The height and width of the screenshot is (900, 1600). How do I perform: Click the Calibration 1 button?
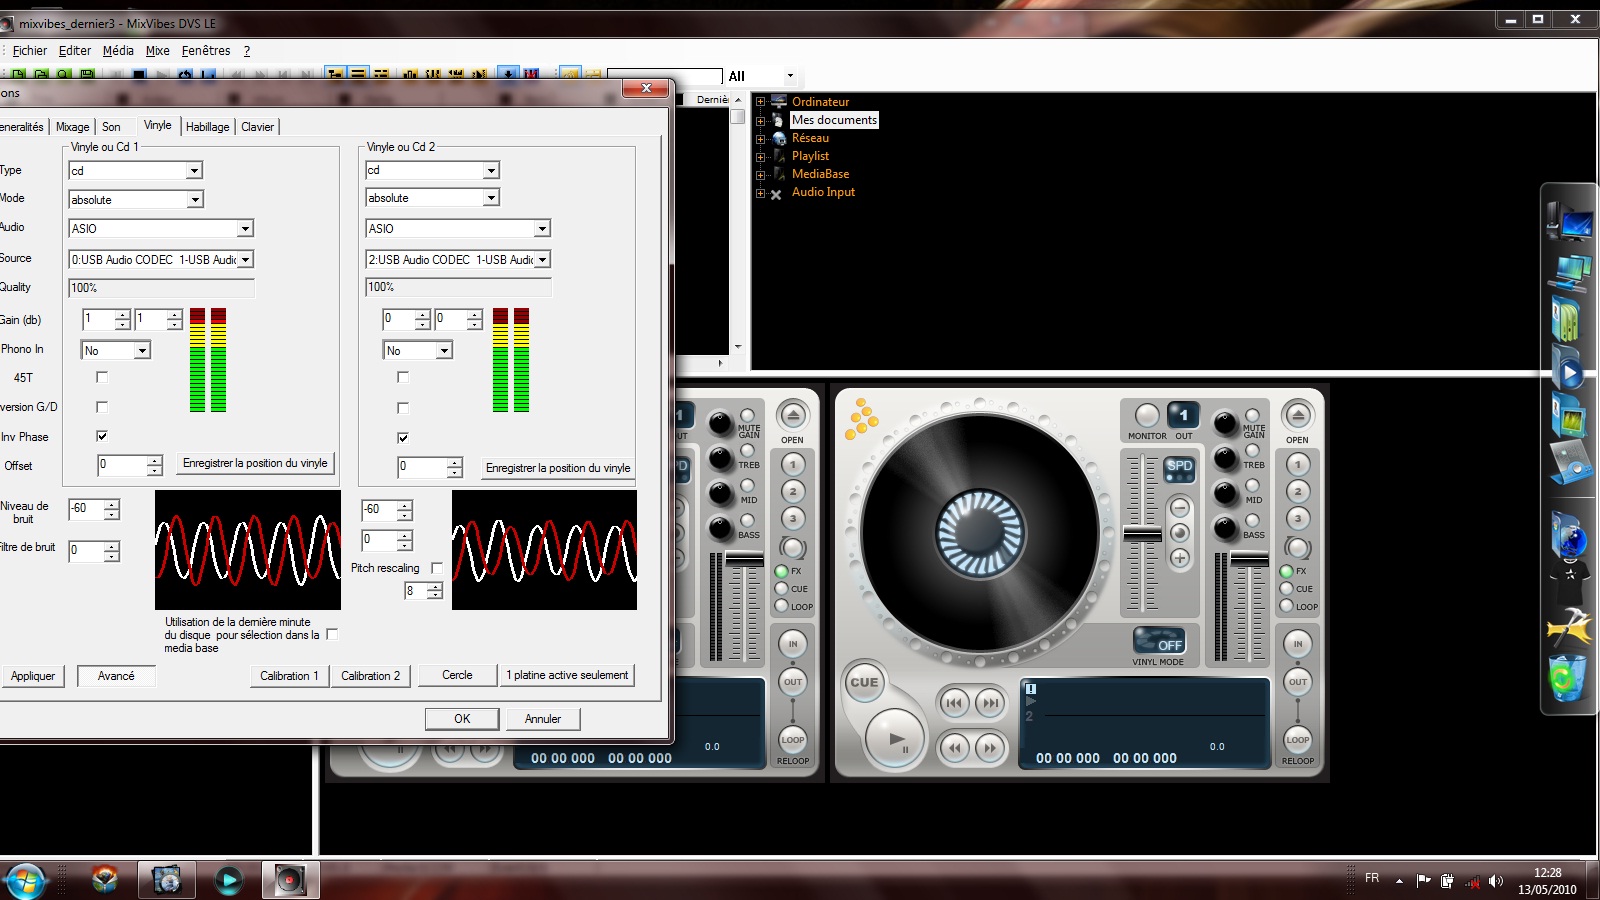point(289,676)
